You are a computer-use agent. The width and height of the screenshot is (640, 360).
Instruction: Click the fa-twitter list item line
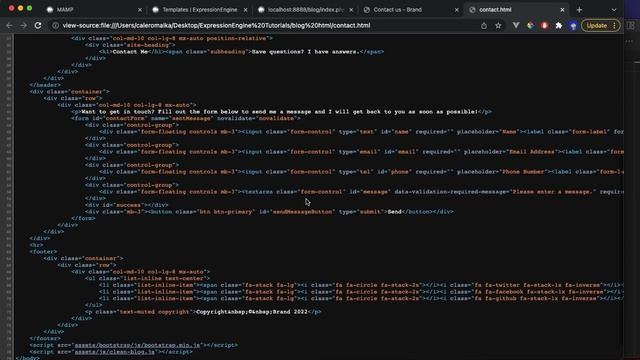[361, 285]
